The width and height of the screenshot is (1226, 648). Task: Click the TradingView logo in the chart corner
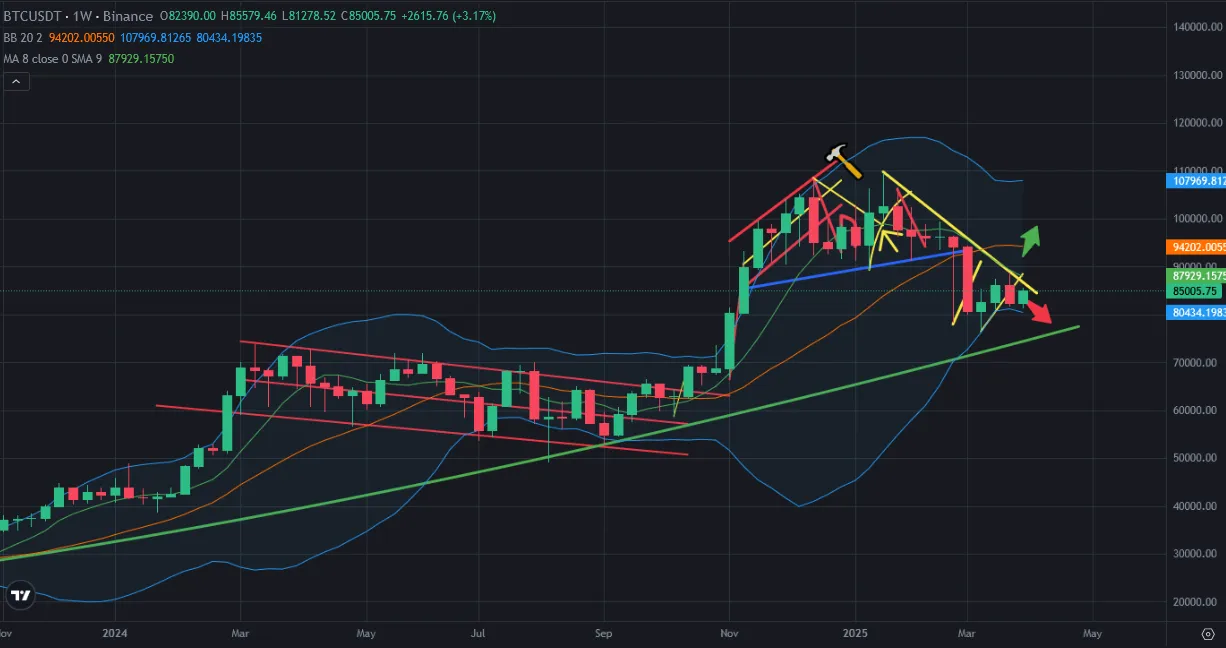click(20, 595)
